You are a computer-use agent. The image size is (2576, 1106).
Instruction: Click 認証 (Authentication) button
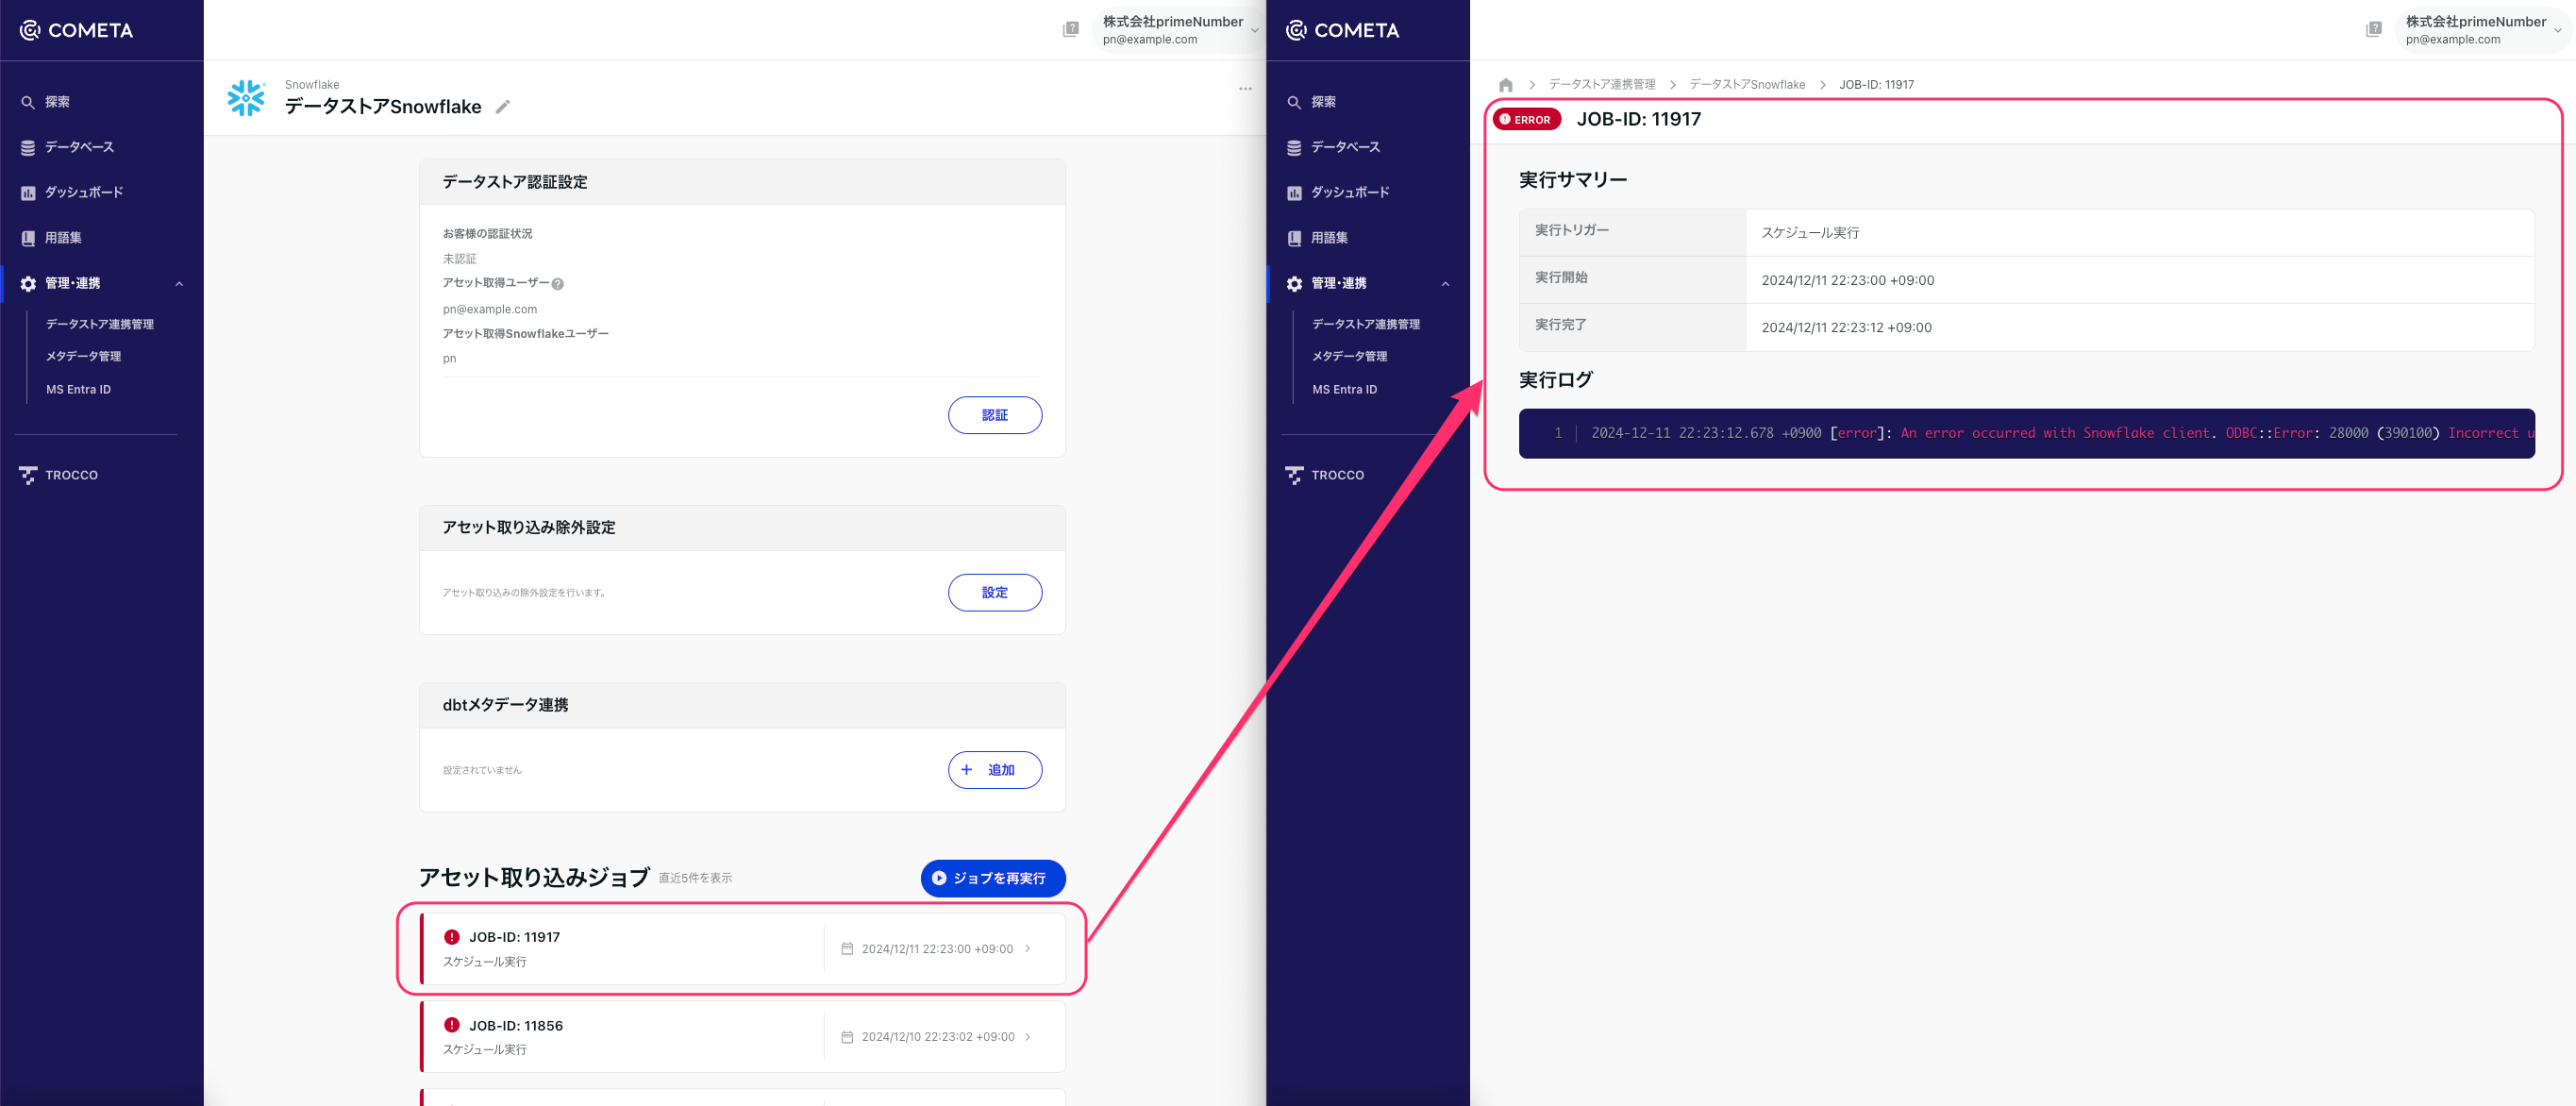point(994,414)
